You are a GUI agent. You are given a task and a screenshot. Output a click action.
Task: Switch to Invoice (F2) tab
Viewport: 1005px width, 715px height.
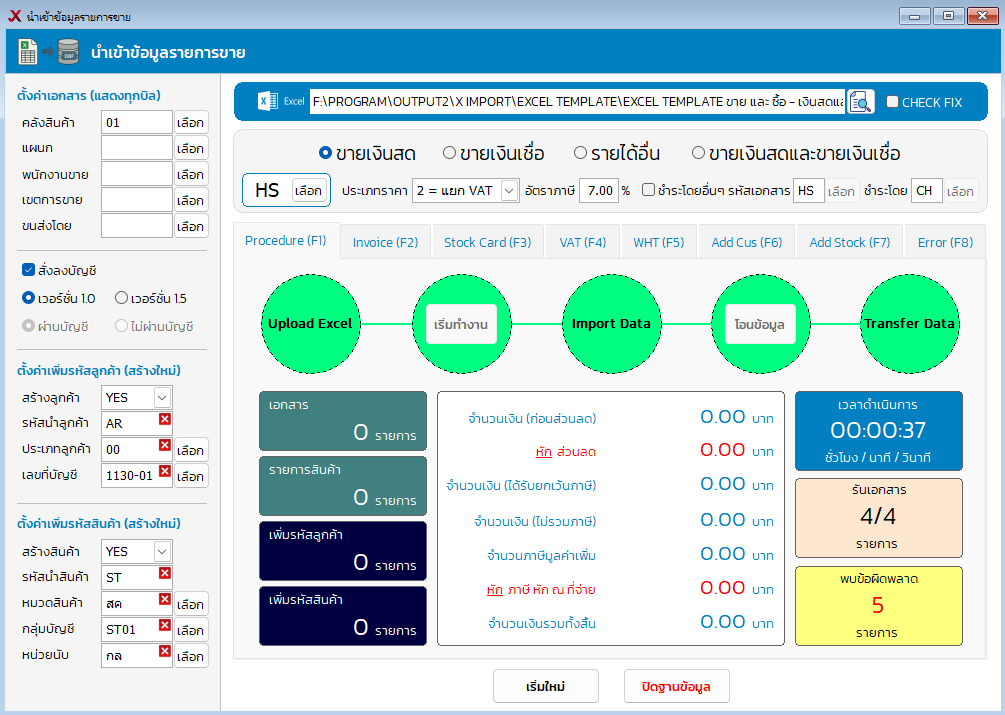[385, 242]
